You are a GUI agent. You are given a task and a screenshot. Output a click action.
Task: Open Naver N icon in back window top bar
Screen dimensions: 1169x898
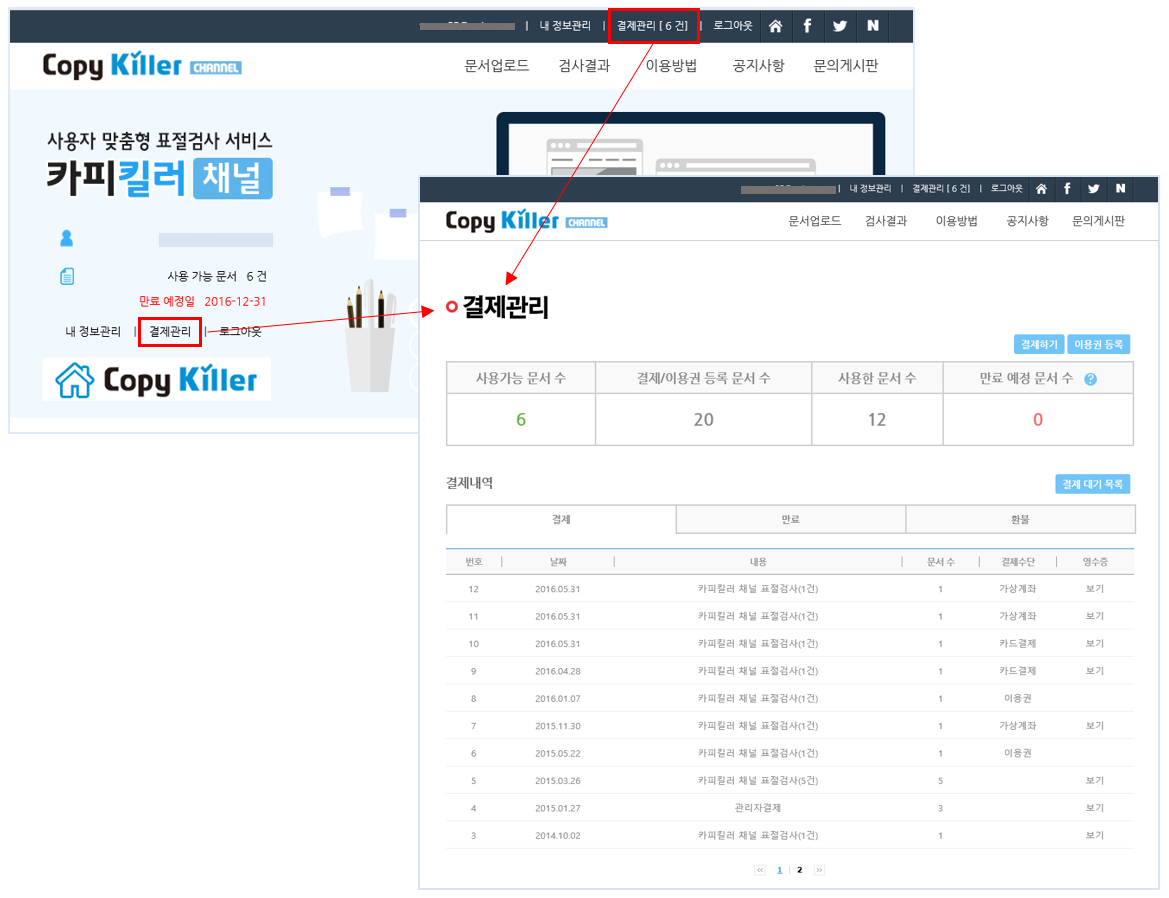[x=872, y=26]
